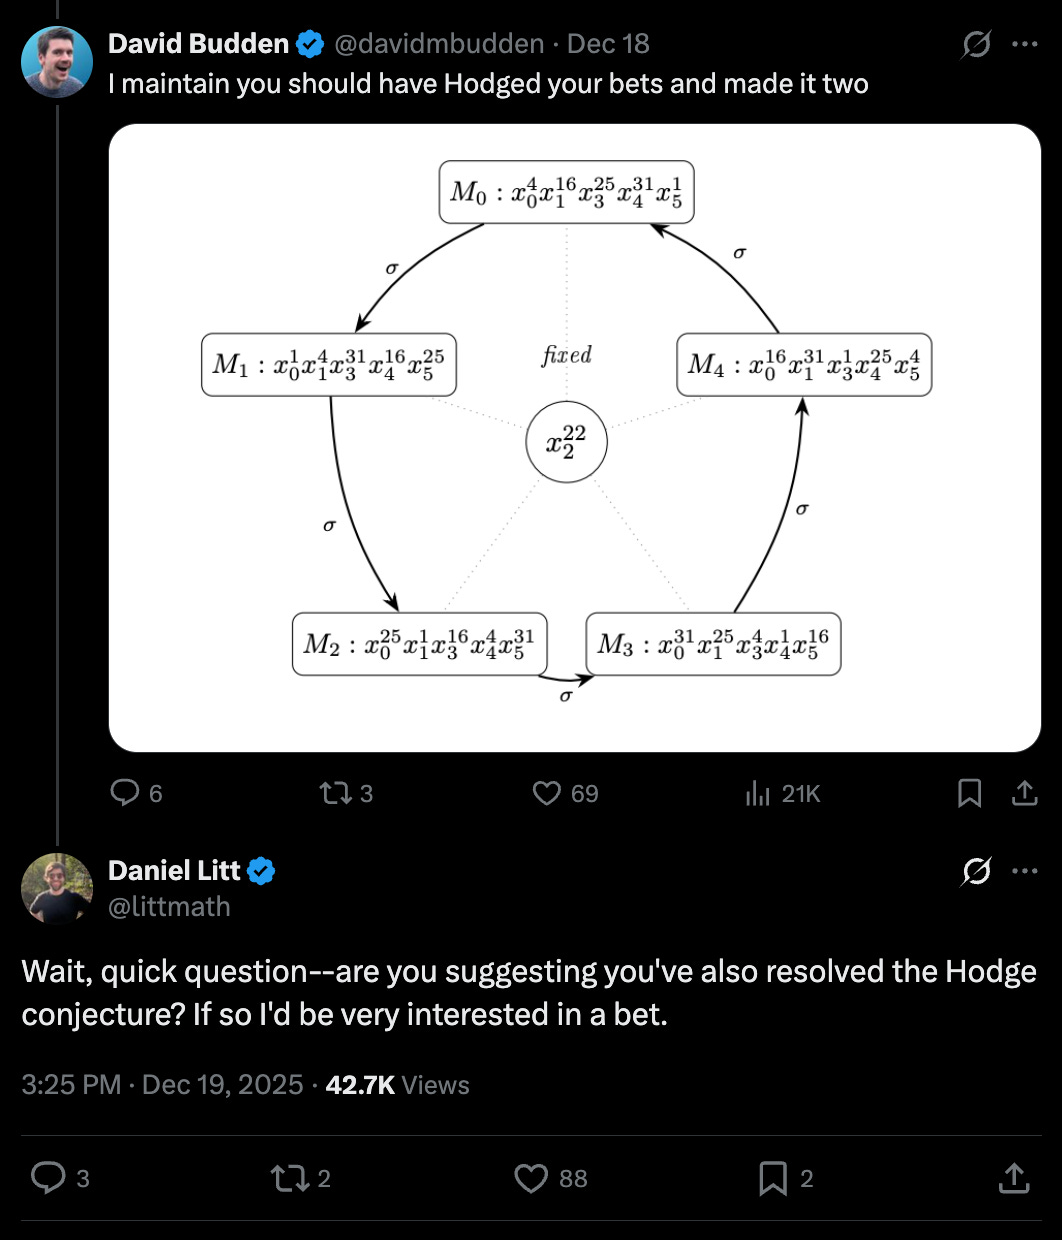Click reply icon on David Budden's tweet
The height and width of the screenshot is (1240, 1062).
coord(125,793)
